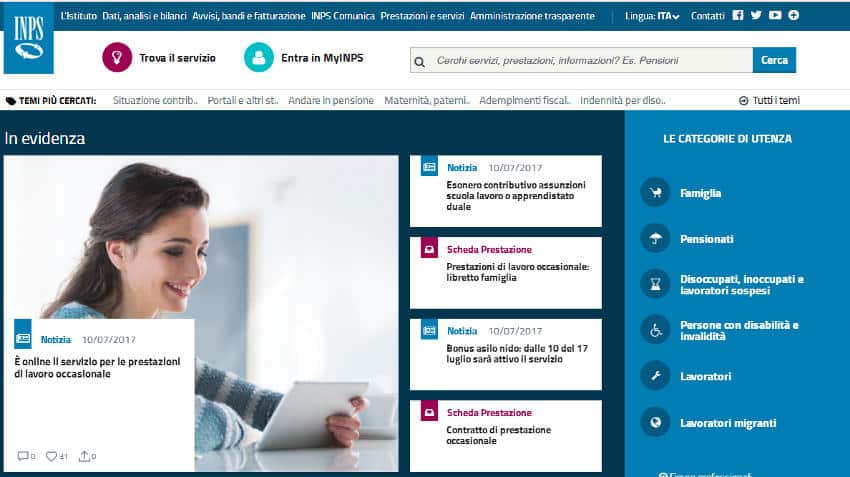This screenshot has height=477, width=850.
Task: Click the INPS logo
Action: [x=29, y=38]
